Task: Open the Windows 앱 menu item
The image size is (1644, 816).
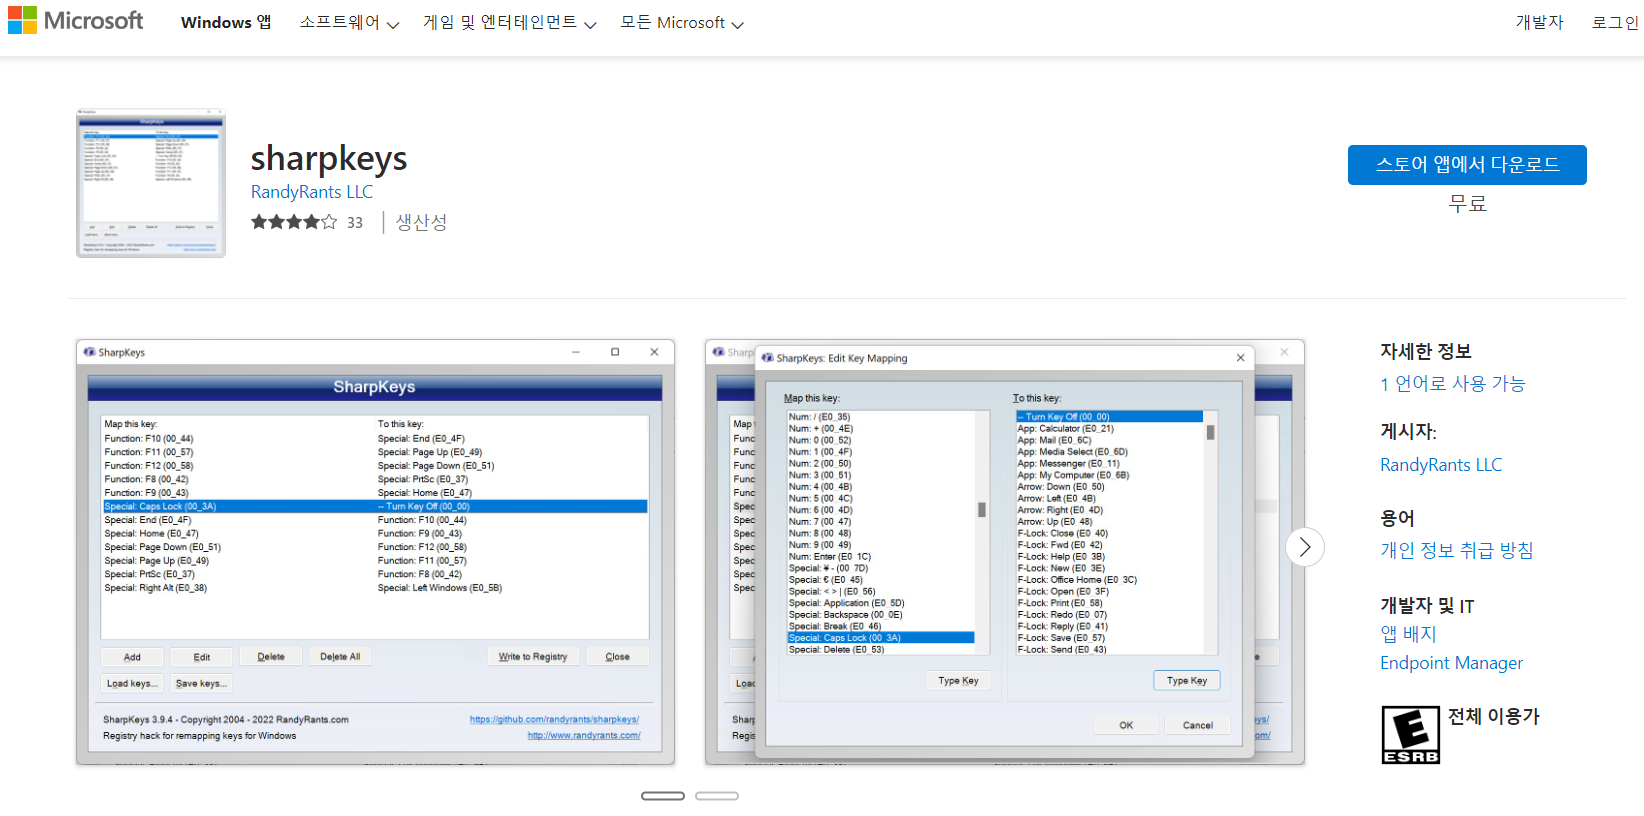Action: click(x=226, y=22)
